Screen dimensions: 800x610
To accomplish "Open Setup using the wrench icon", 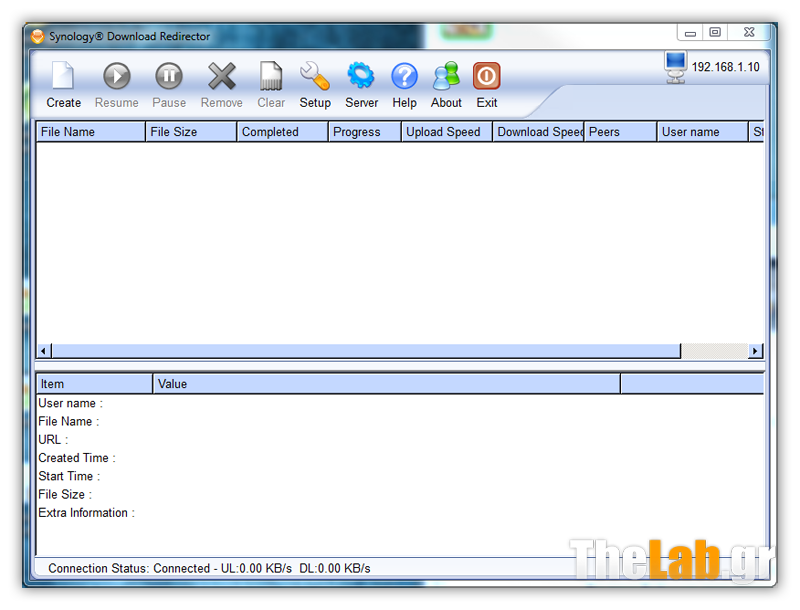I will click(315, 76).
